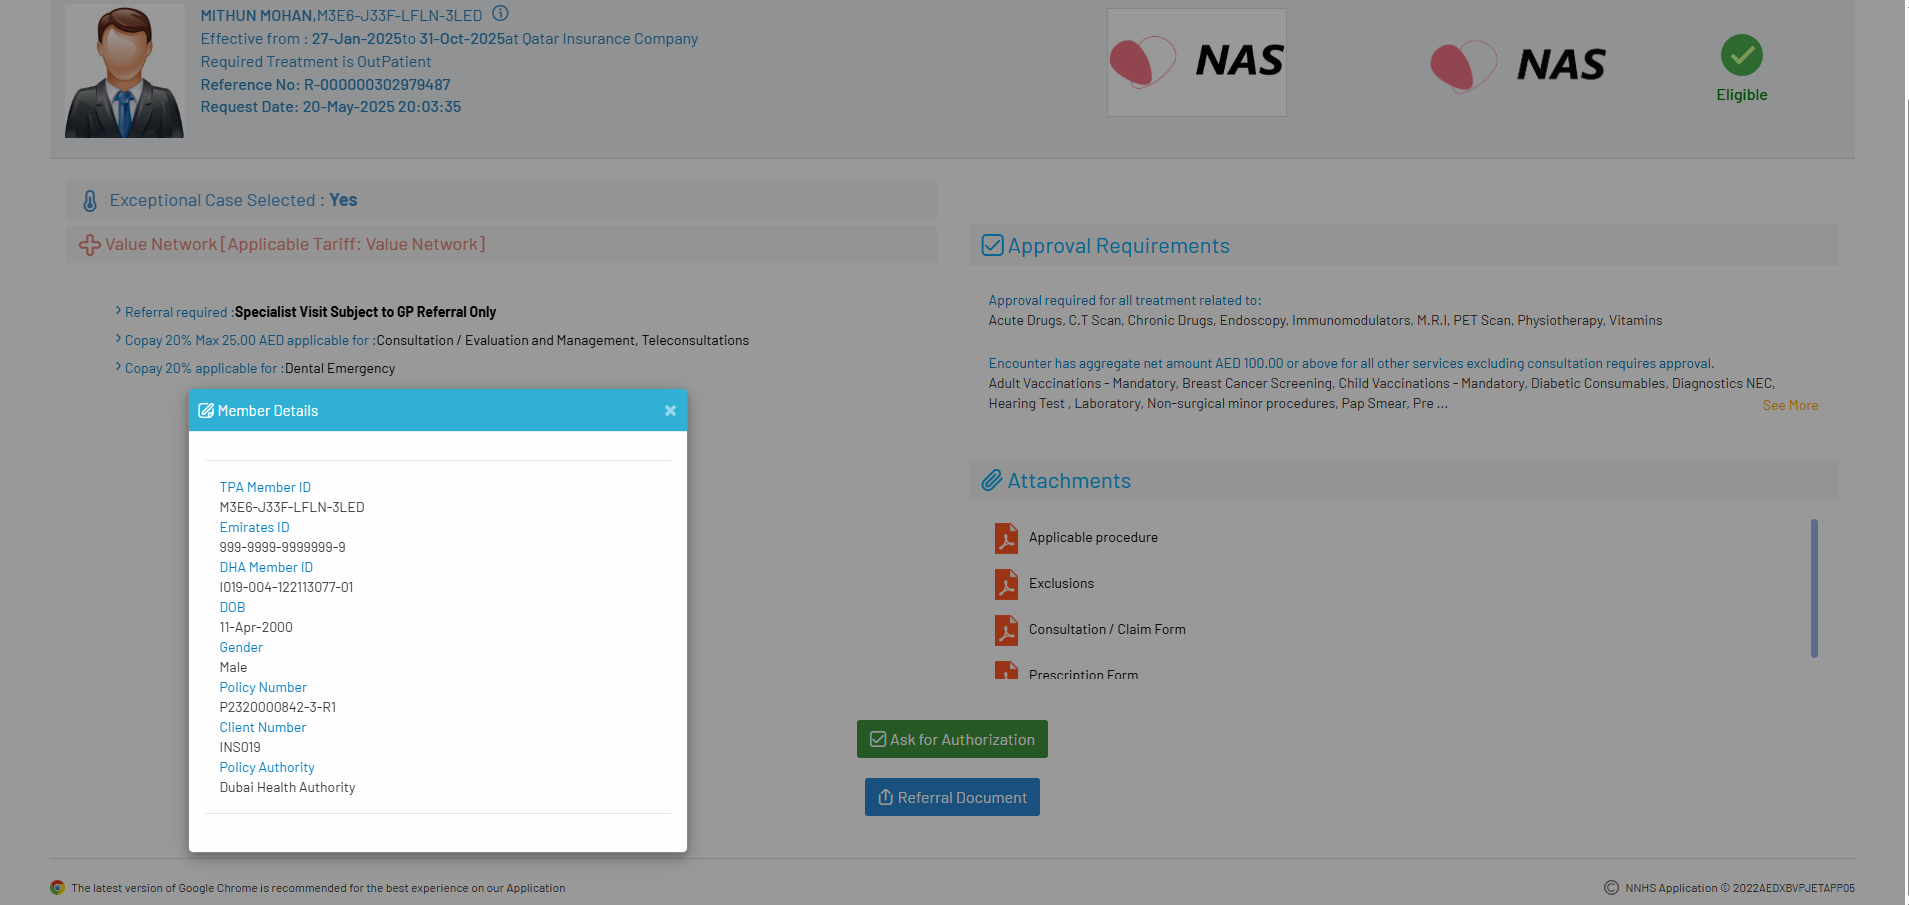This screenshot has width=1909, height=905.
Task: Open the Consultation / Claim Form link
Action: click(1107, 630)
